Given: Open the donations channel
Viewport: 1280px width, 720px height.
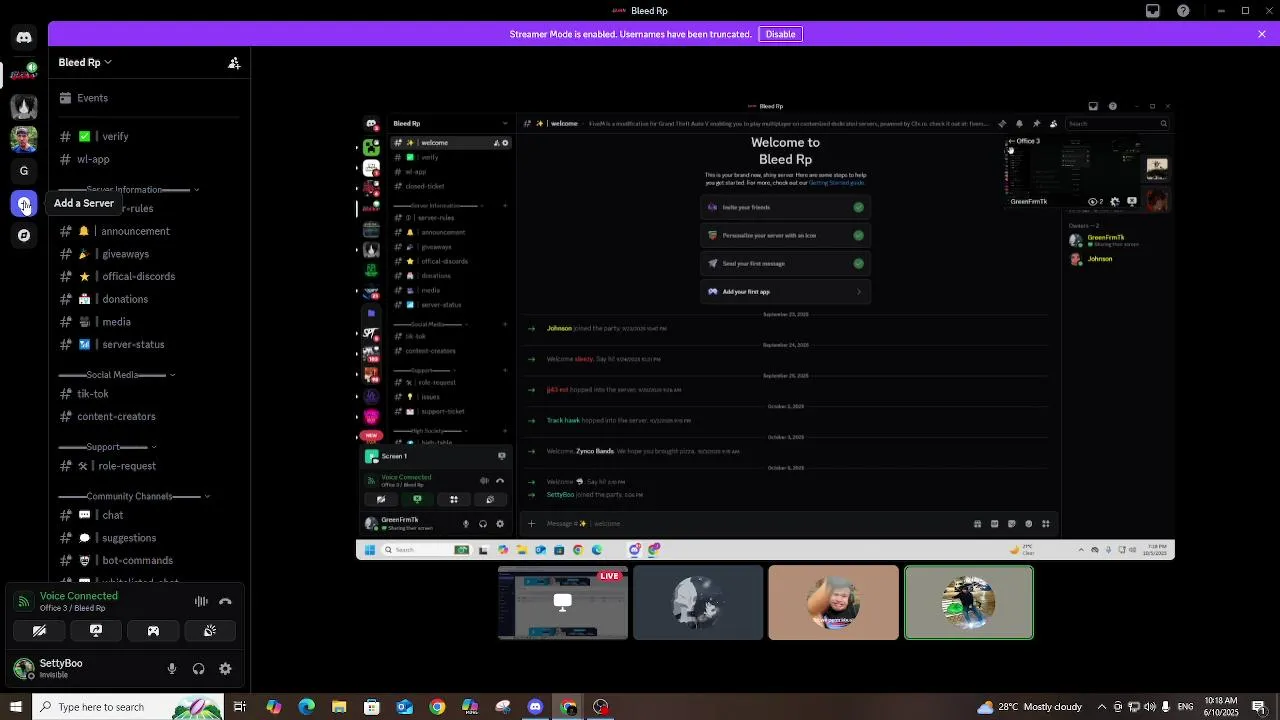Looking at the screenshot, I should coord(150,299).
